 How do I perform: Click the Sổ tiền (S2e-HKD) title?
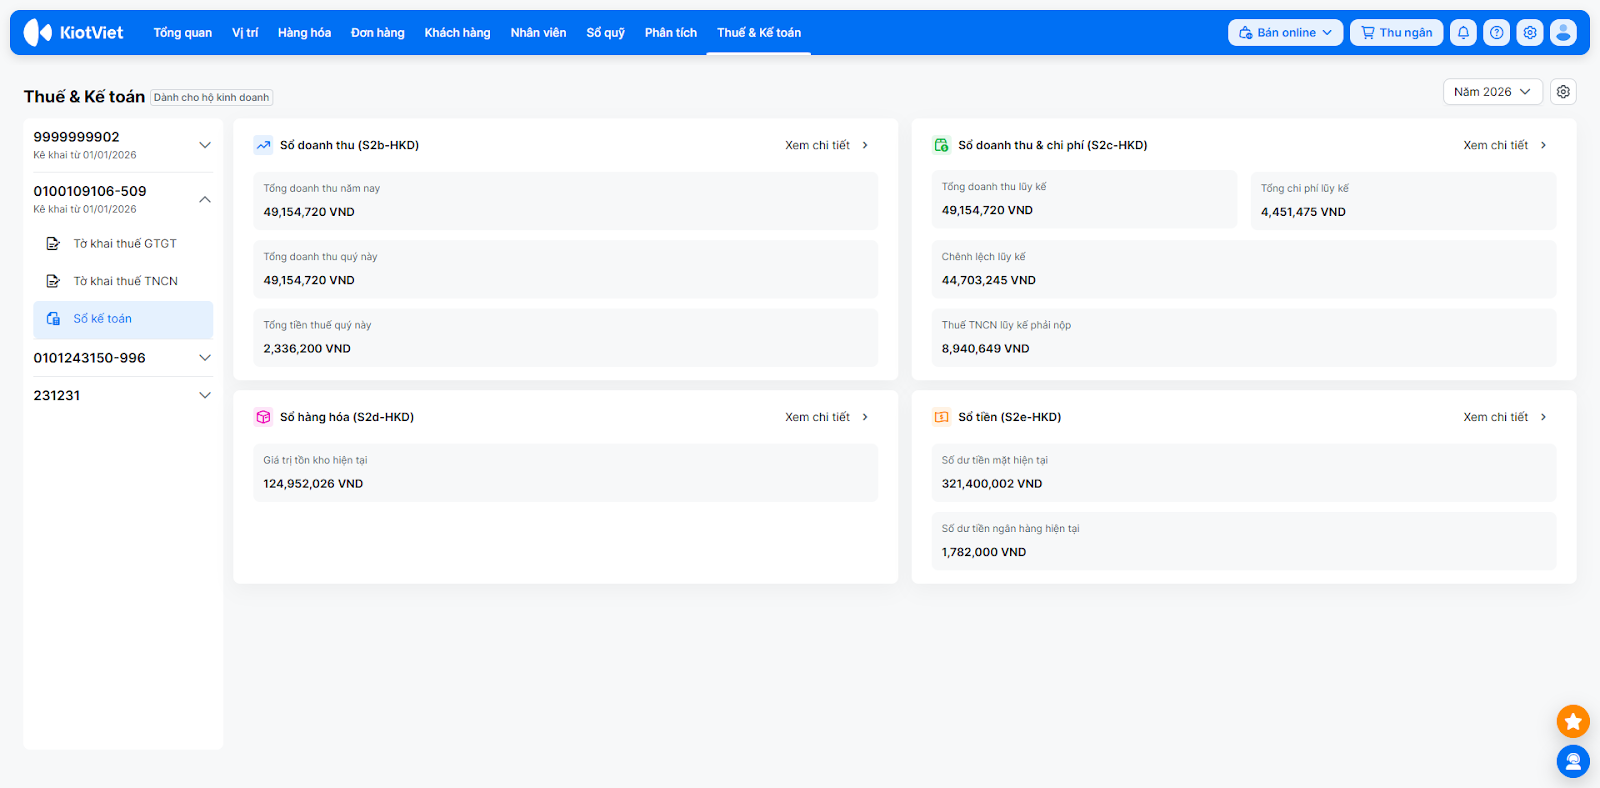(1009, 417)
